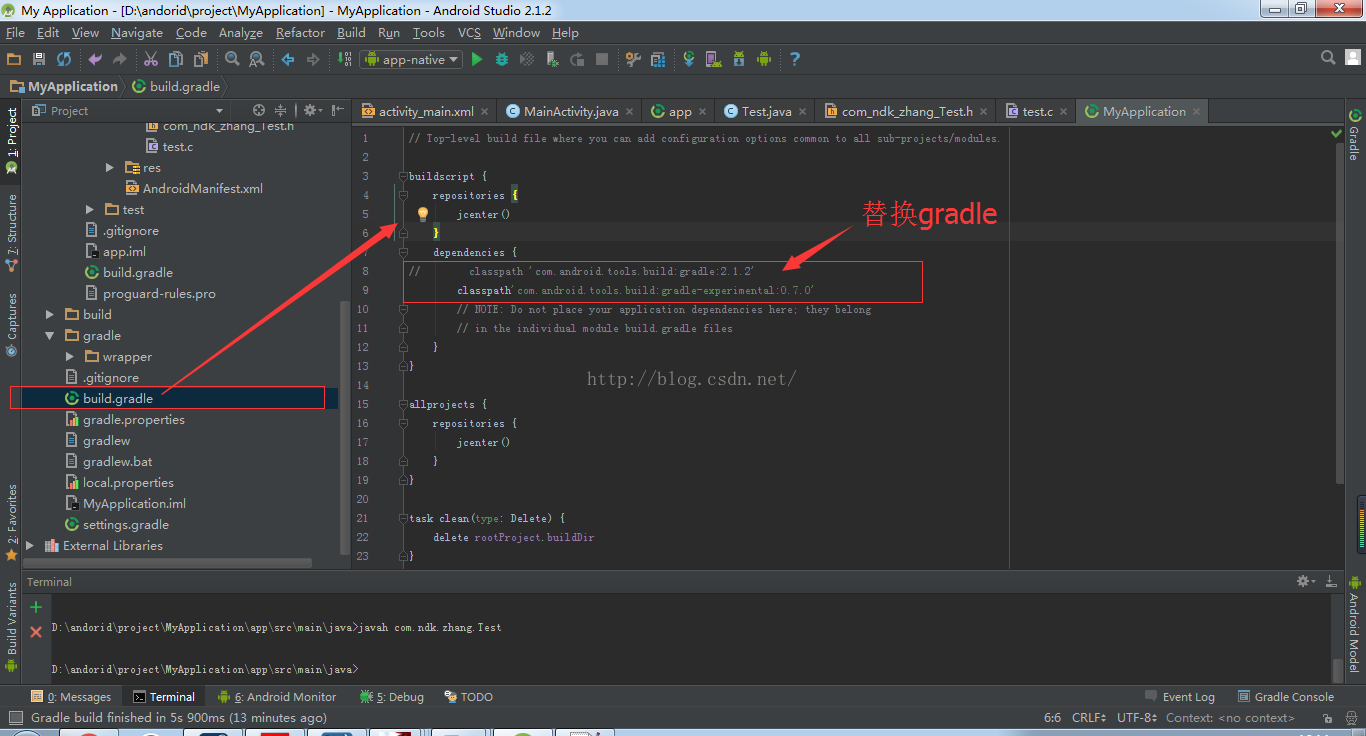1366x736 pixels.
Task: Sync project with Gradle files icon
Action: [689, 60]
